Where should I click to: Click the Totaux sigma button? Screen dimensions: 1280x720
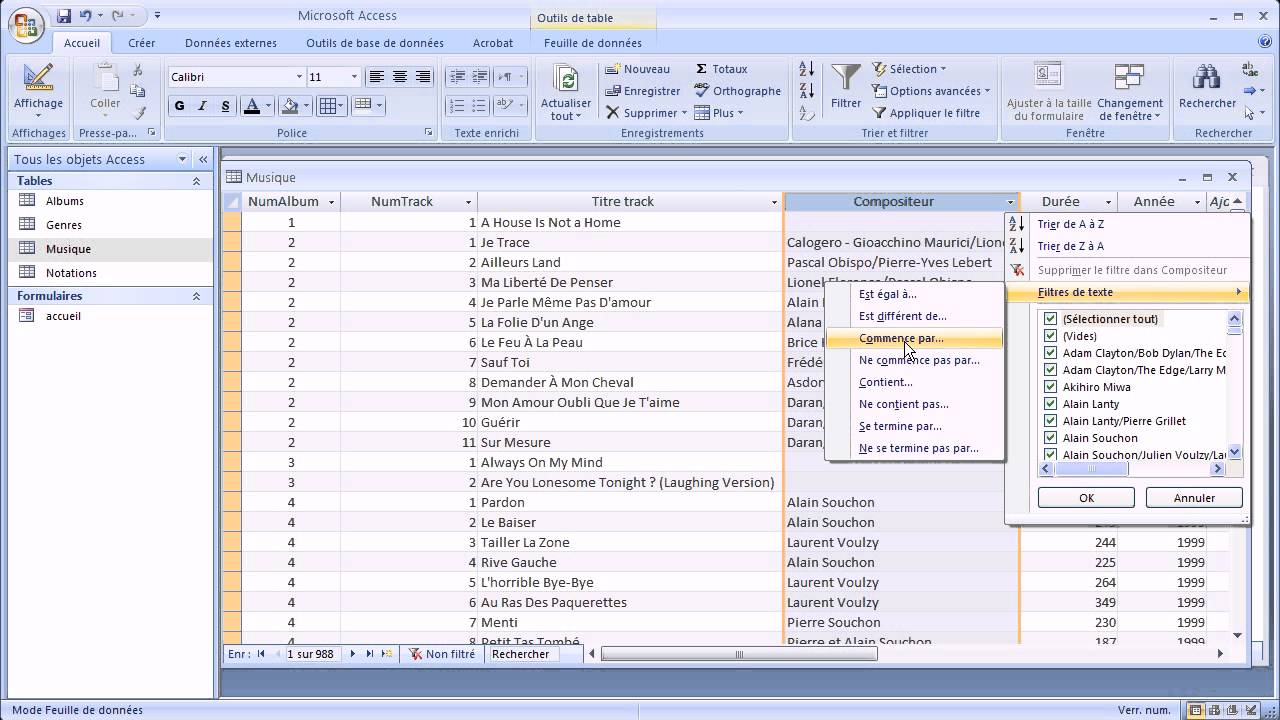[x=722, y=69]
